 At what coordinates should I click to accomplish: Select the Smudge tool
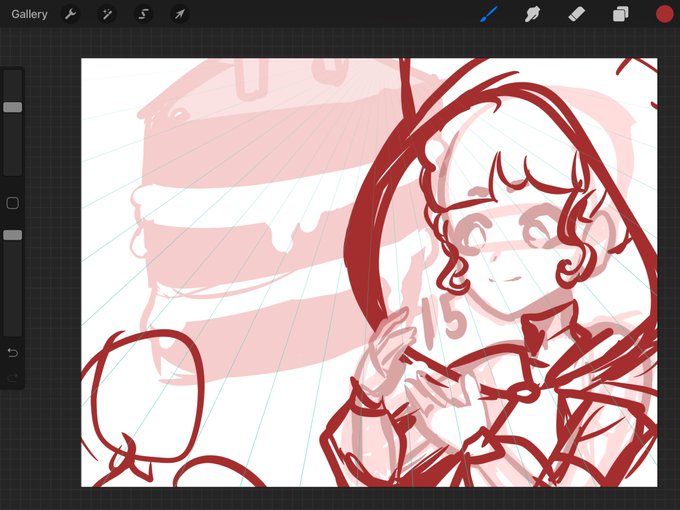point(532,14)
